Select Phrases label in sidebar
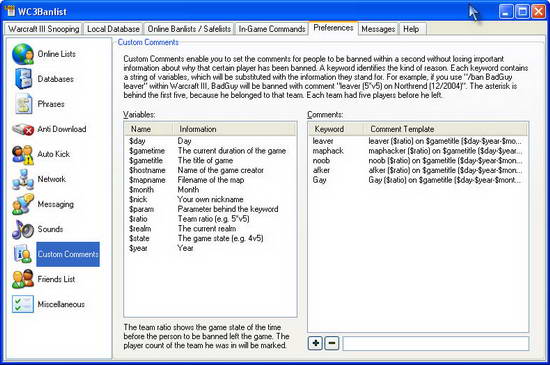The height and width of the screenshot is (365, 550). pos(51,104)
